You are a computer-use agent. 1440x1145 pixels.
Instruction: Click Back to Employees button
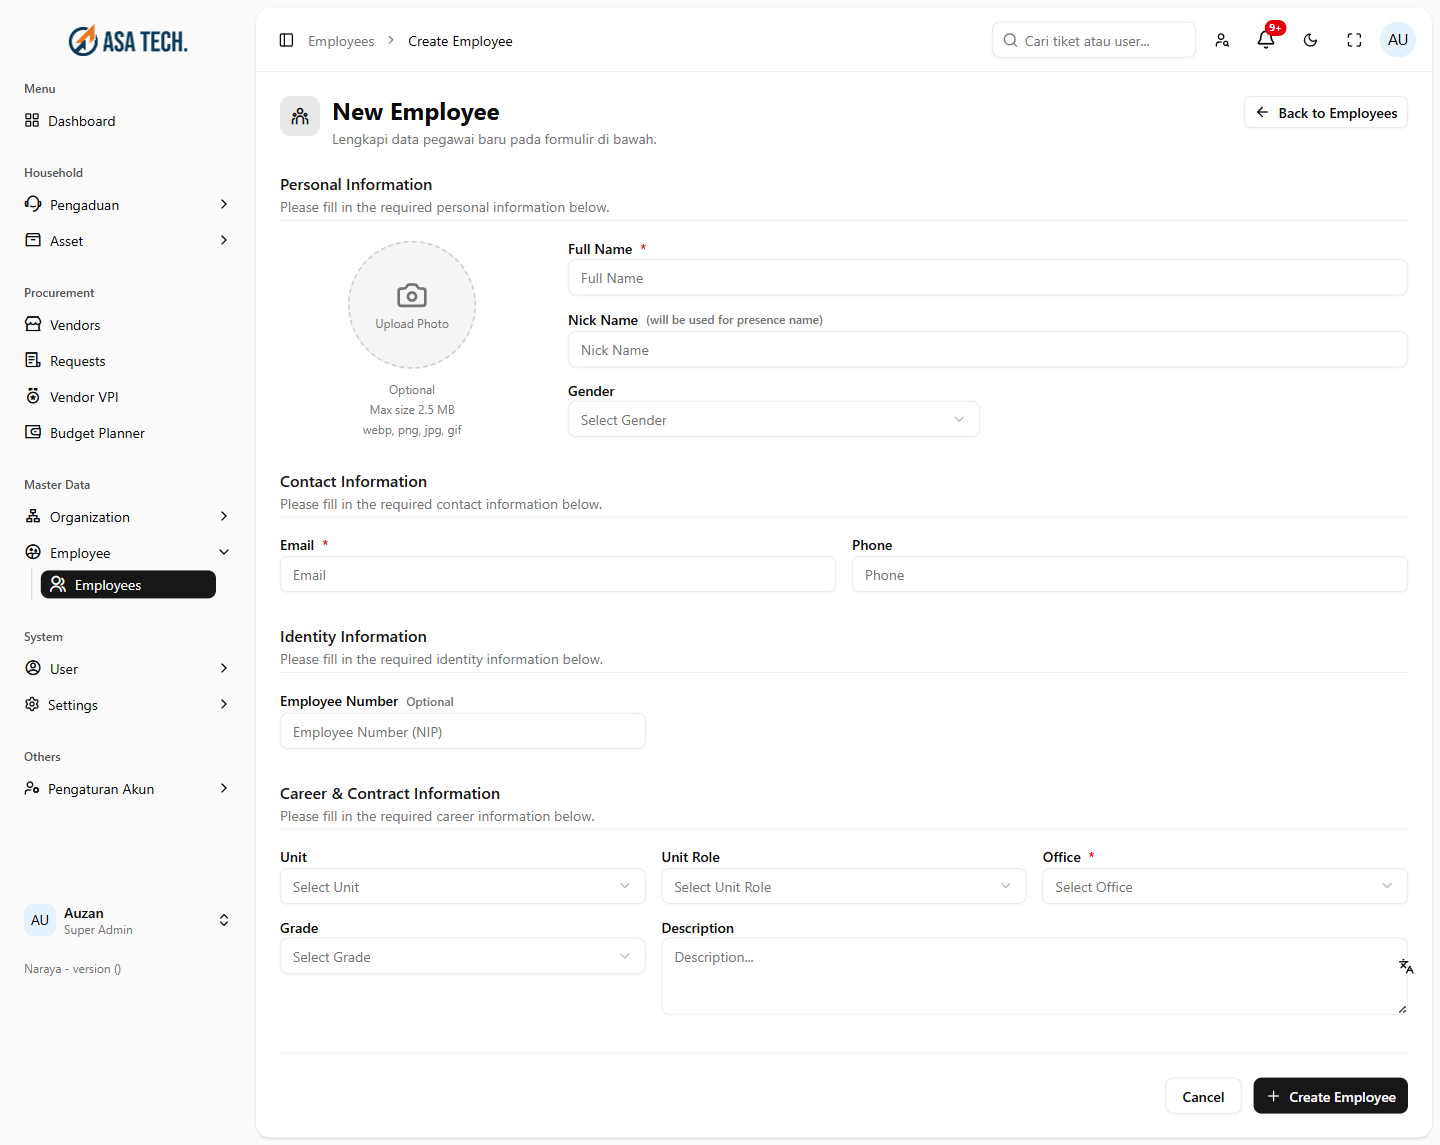pyautogui.click(x=1326, y=113)
